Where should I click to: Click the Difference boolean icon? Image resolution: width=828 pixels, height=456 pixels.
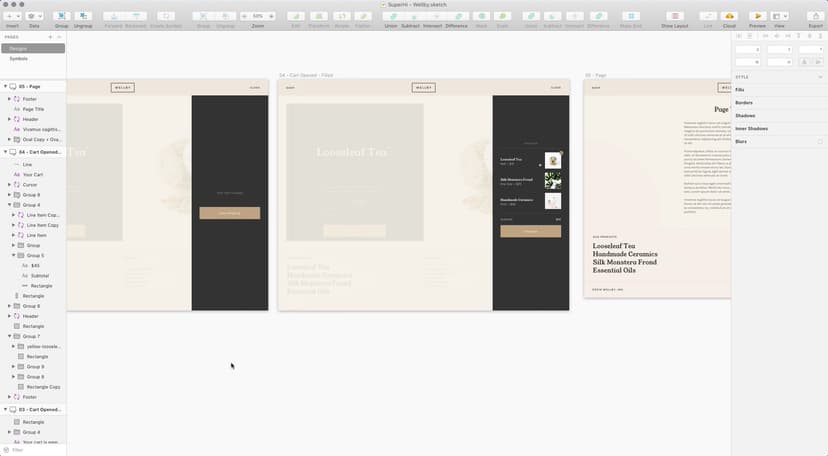456,17
